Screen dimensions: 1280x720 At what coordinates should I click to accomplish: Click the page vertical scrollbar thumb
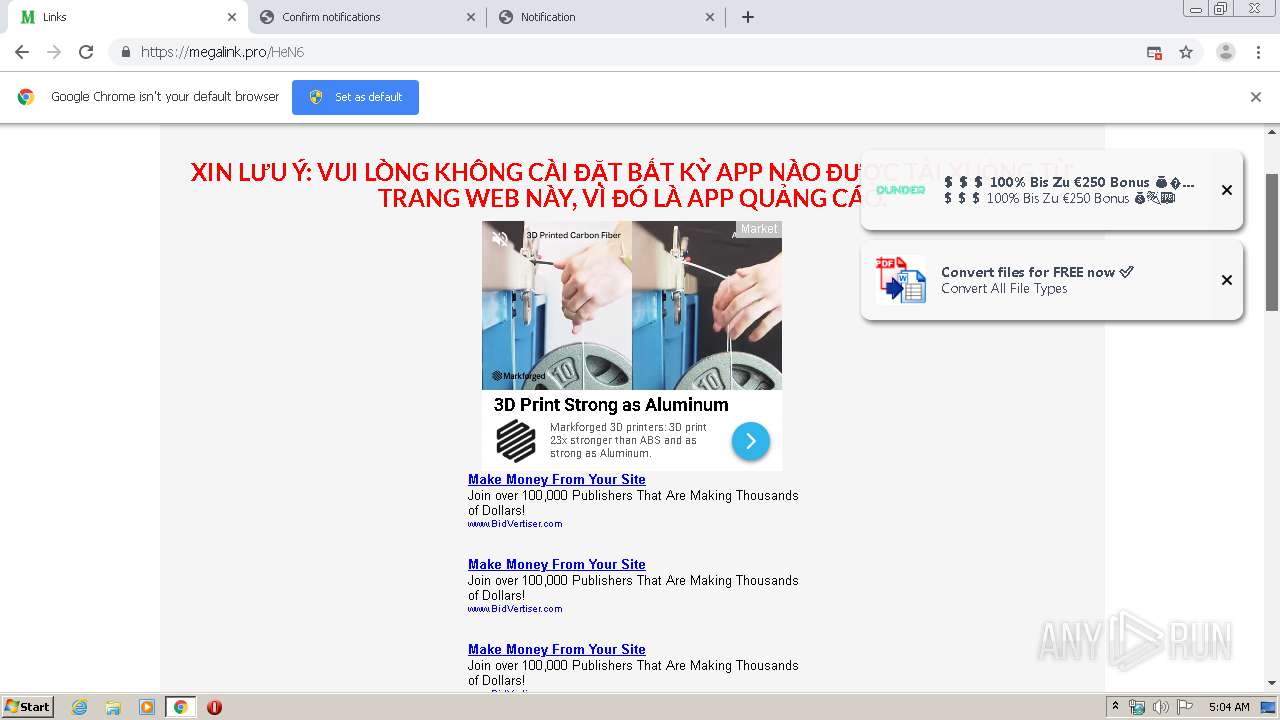(x=1272, y=243)
